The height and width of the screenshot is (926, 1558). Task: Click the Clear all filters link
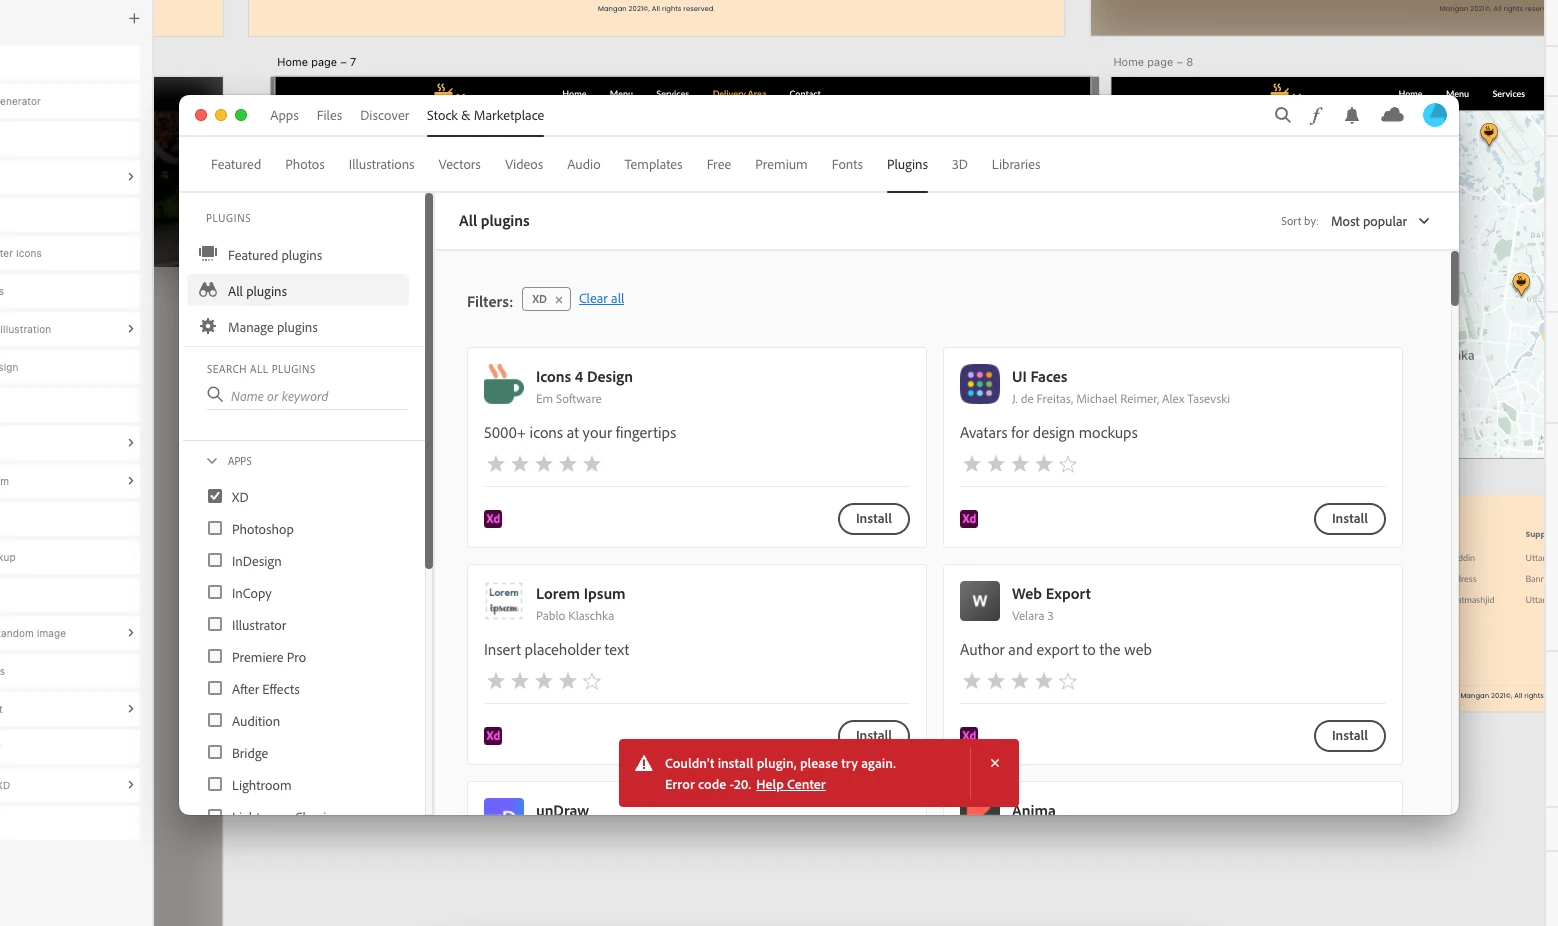(601, 299)
